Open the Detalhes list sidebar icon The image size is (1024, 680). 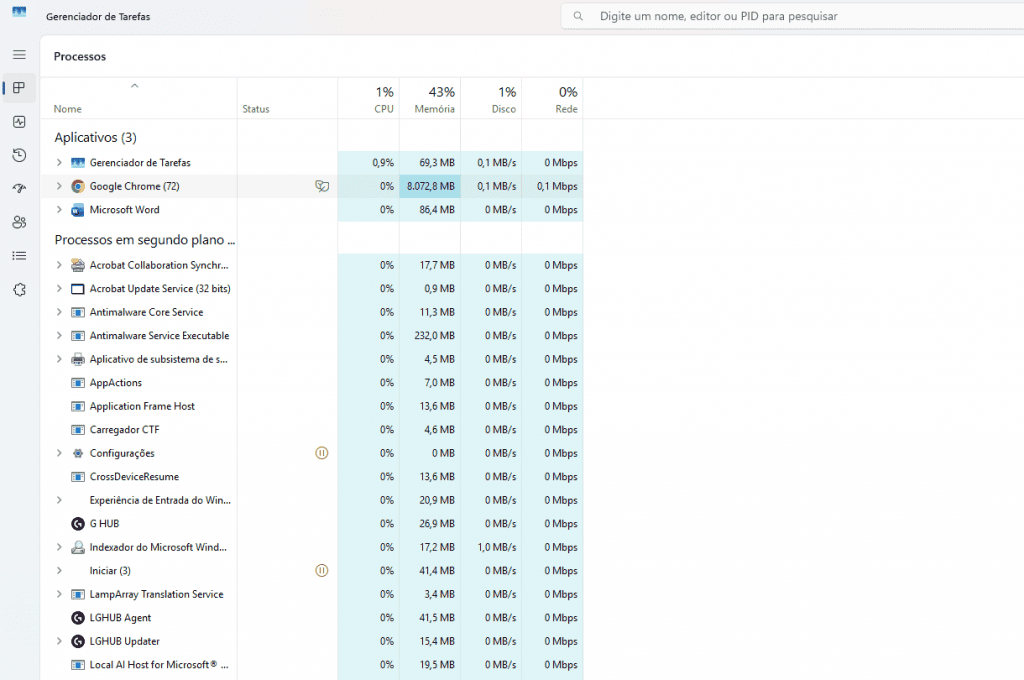click(x=19, y=256)
